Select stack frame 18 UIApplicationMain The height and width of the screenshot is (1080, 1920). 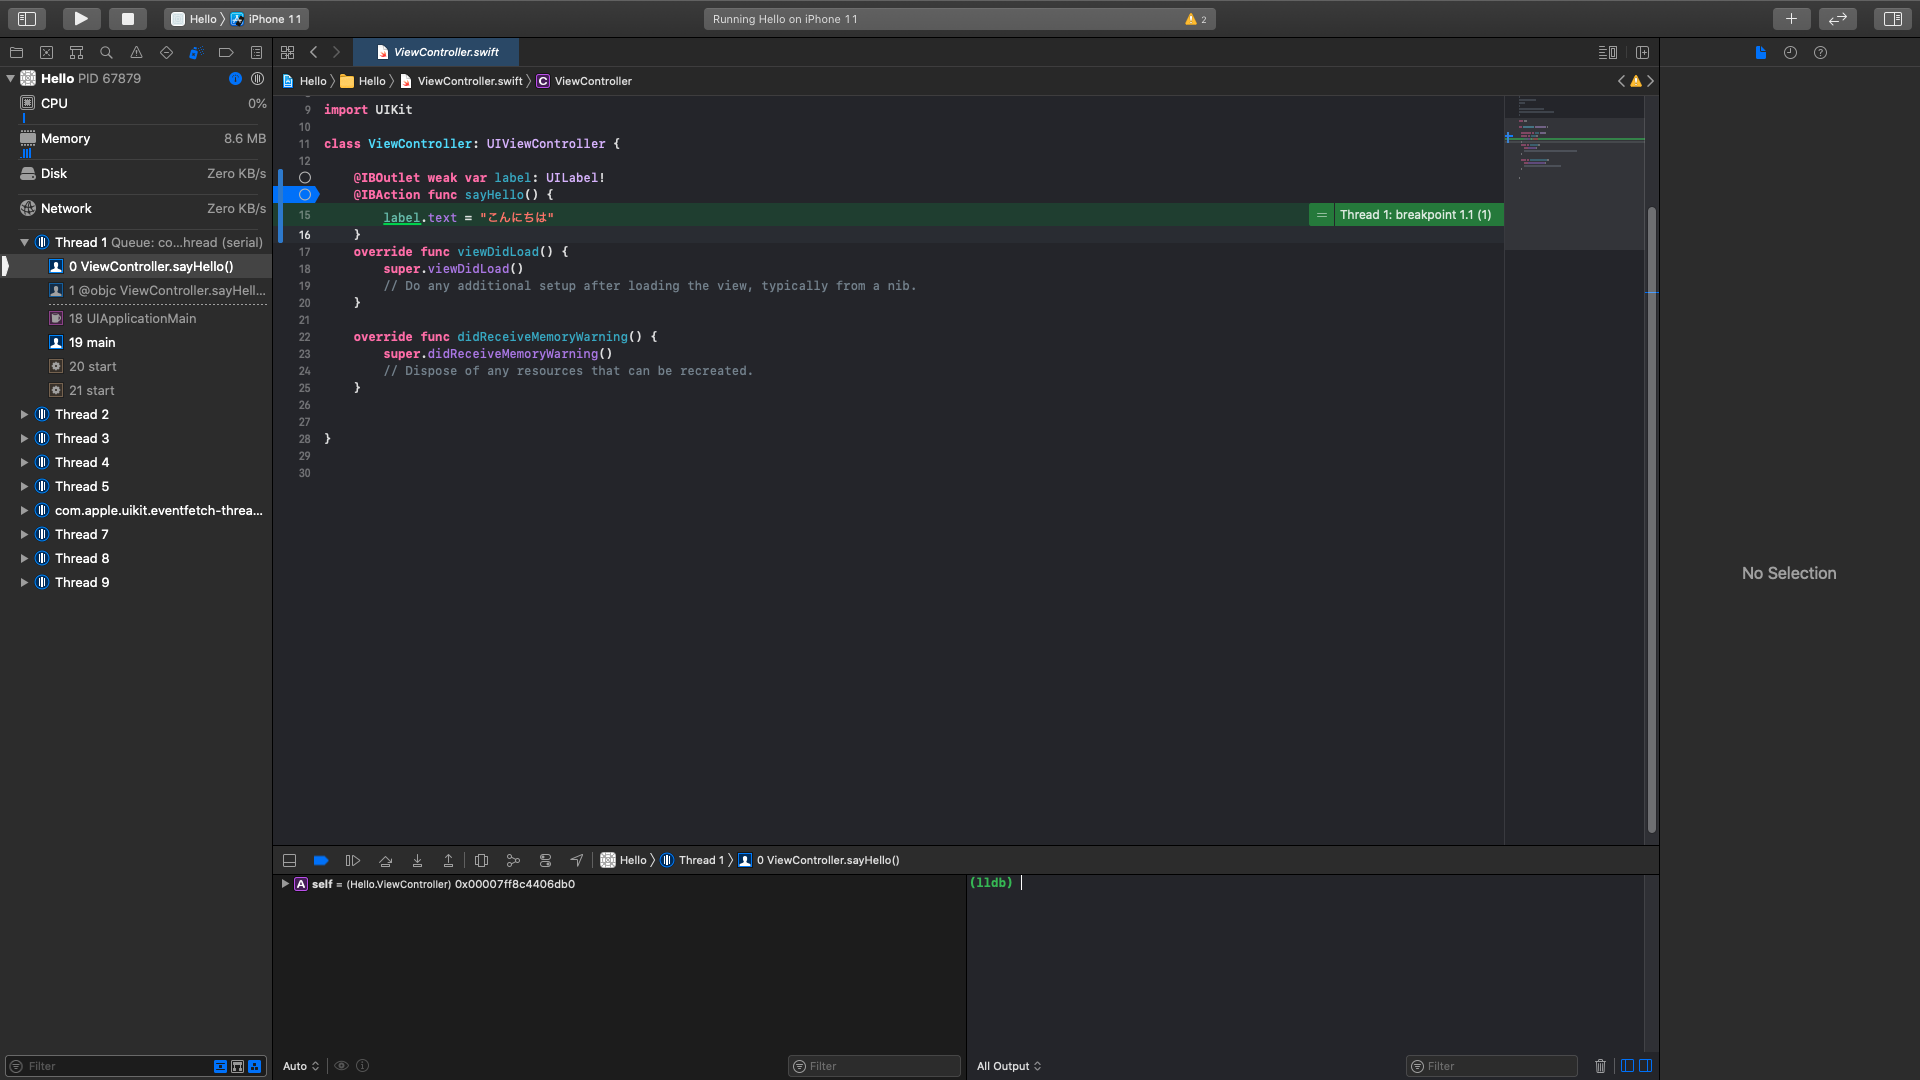tap(136, 318)
